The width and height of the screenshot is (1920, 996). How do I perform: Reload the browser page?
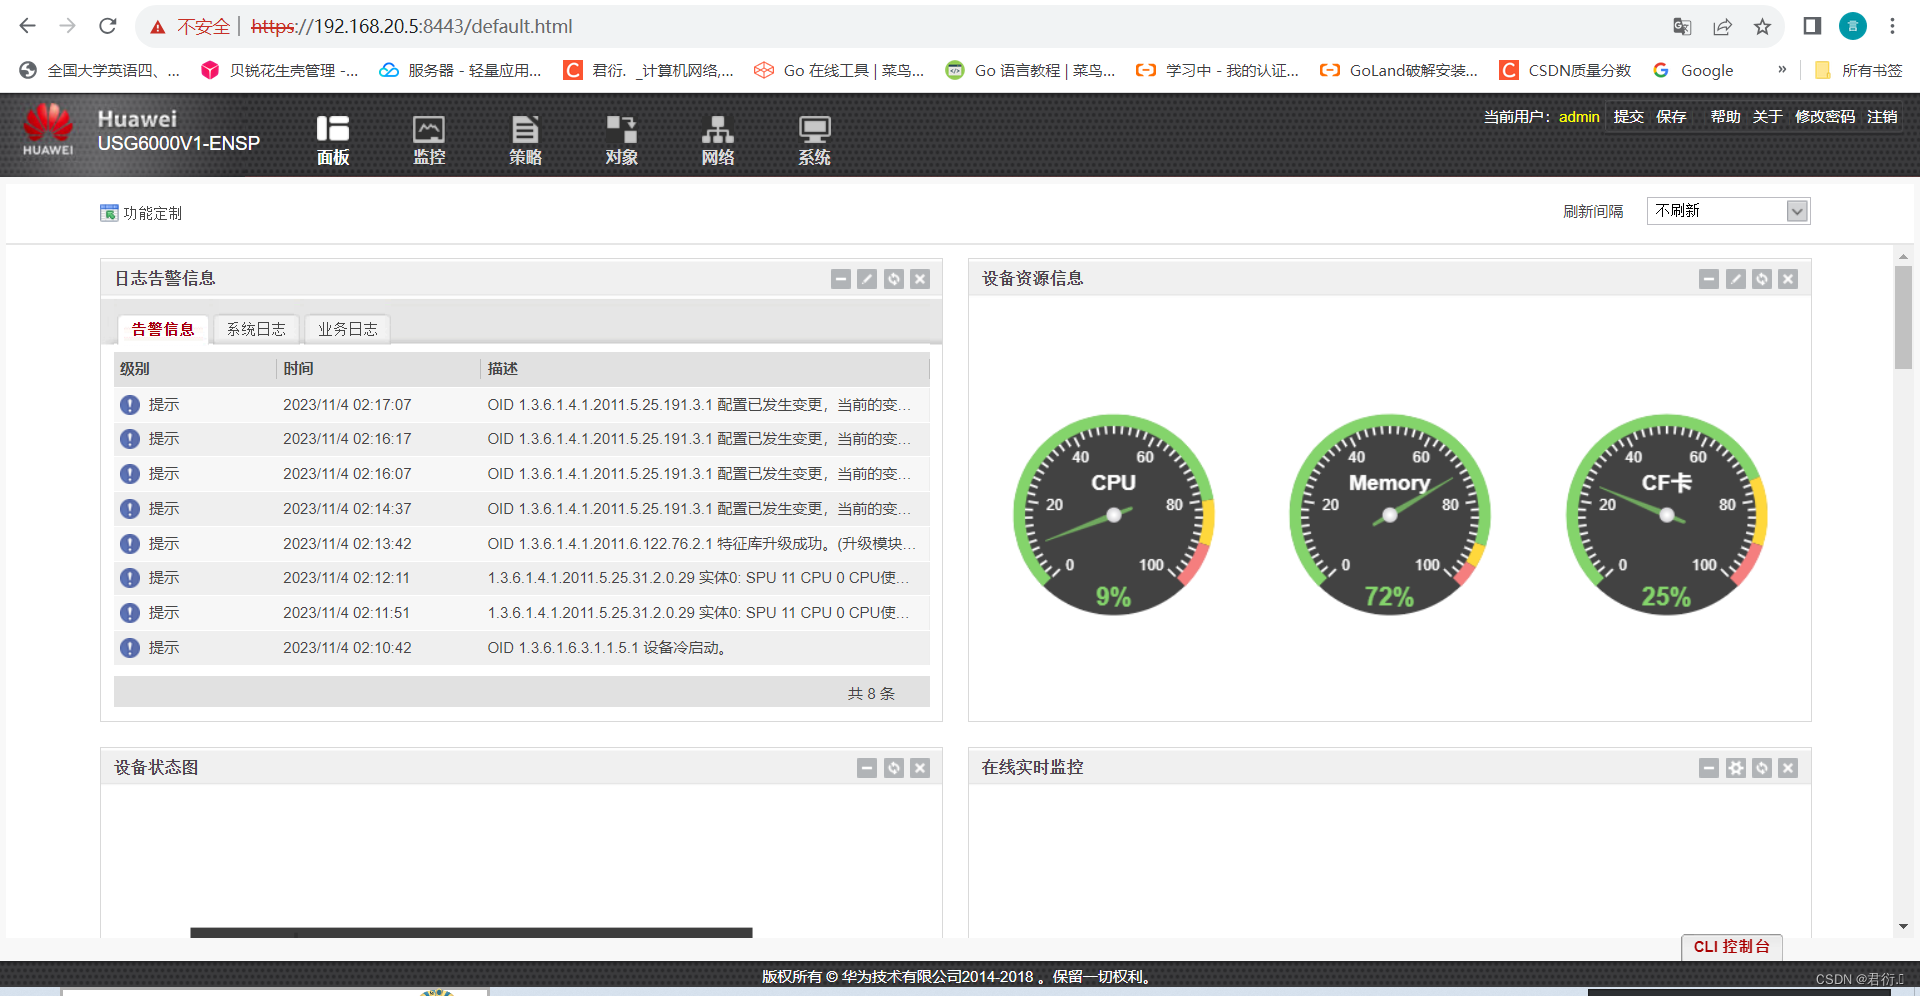click(108, 26)
